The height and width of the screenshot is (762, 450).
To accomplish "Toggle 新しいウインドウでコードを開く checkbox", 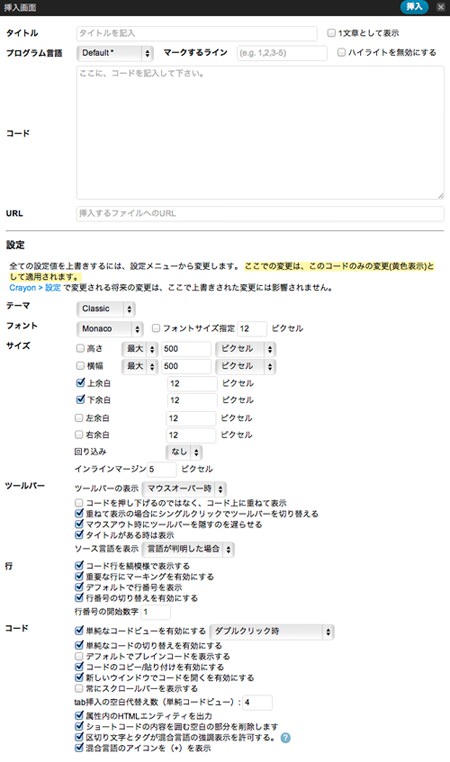I will click(79, 677).
